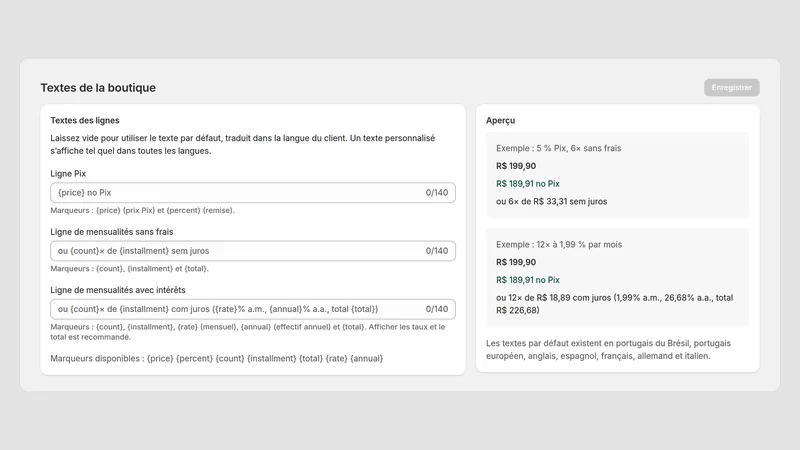The image size is (800, 450).
Task: Select the 'Textes de la boutique' heading
Action: tap(98, 88)
